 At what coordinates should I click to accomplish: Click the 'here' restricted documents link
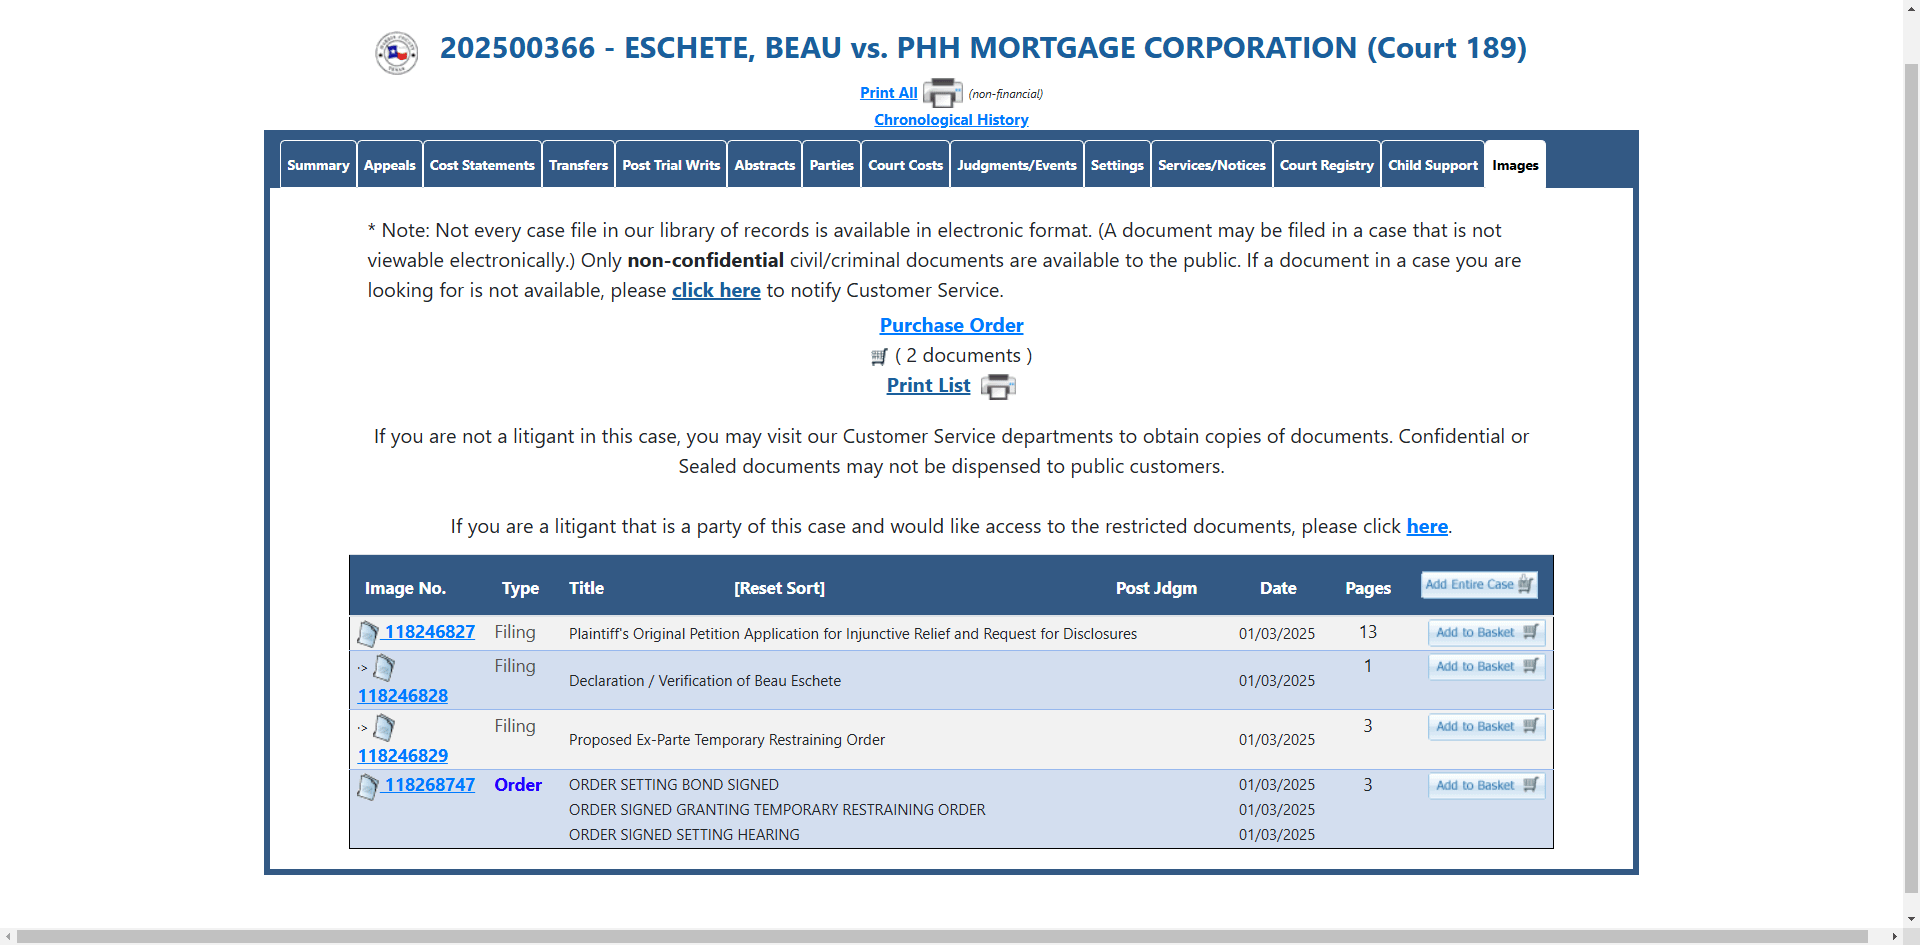point(1427,527)
